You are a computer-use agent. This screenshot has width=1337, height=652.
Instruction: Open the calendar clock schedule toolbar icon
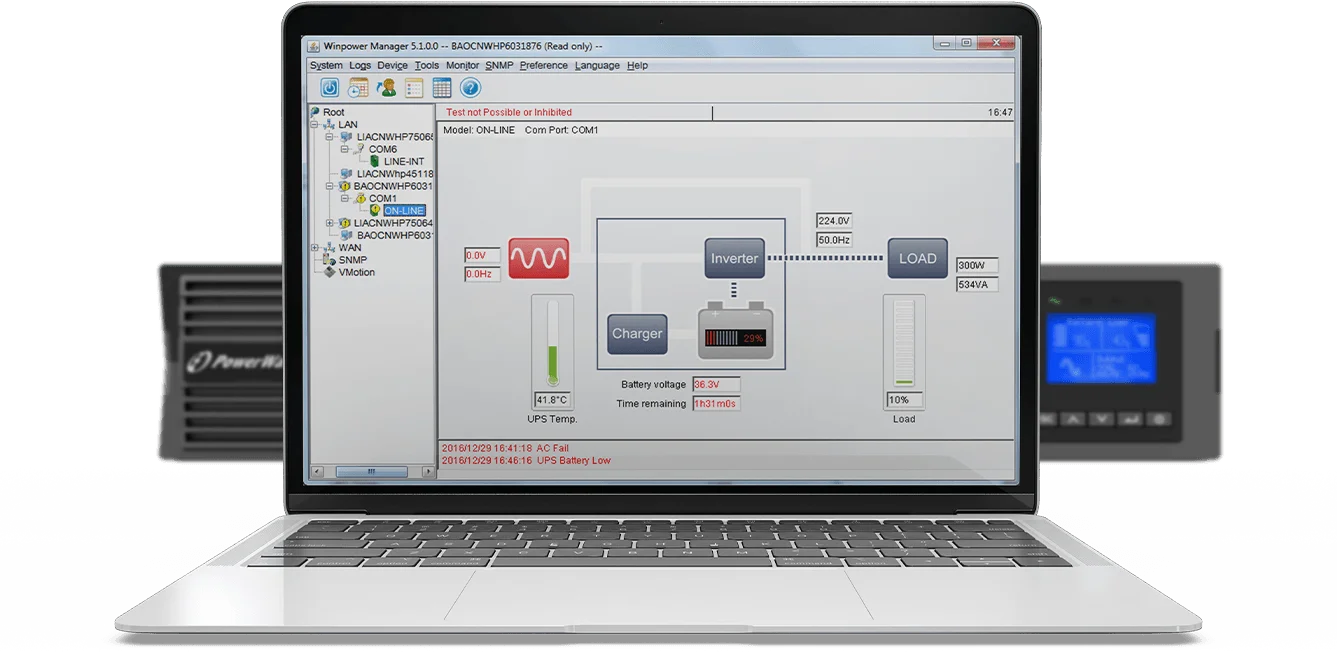click(x=358, y=88)
